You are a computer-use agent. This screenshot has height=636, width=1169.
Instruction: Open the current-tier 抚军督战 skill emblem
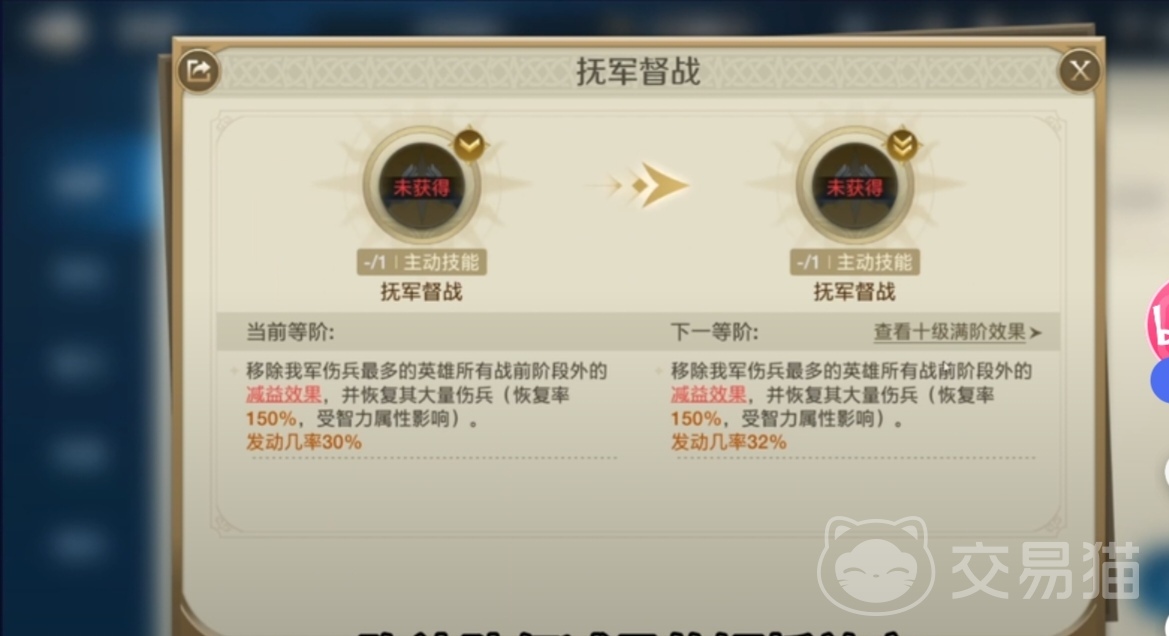[x=422, y=184]
